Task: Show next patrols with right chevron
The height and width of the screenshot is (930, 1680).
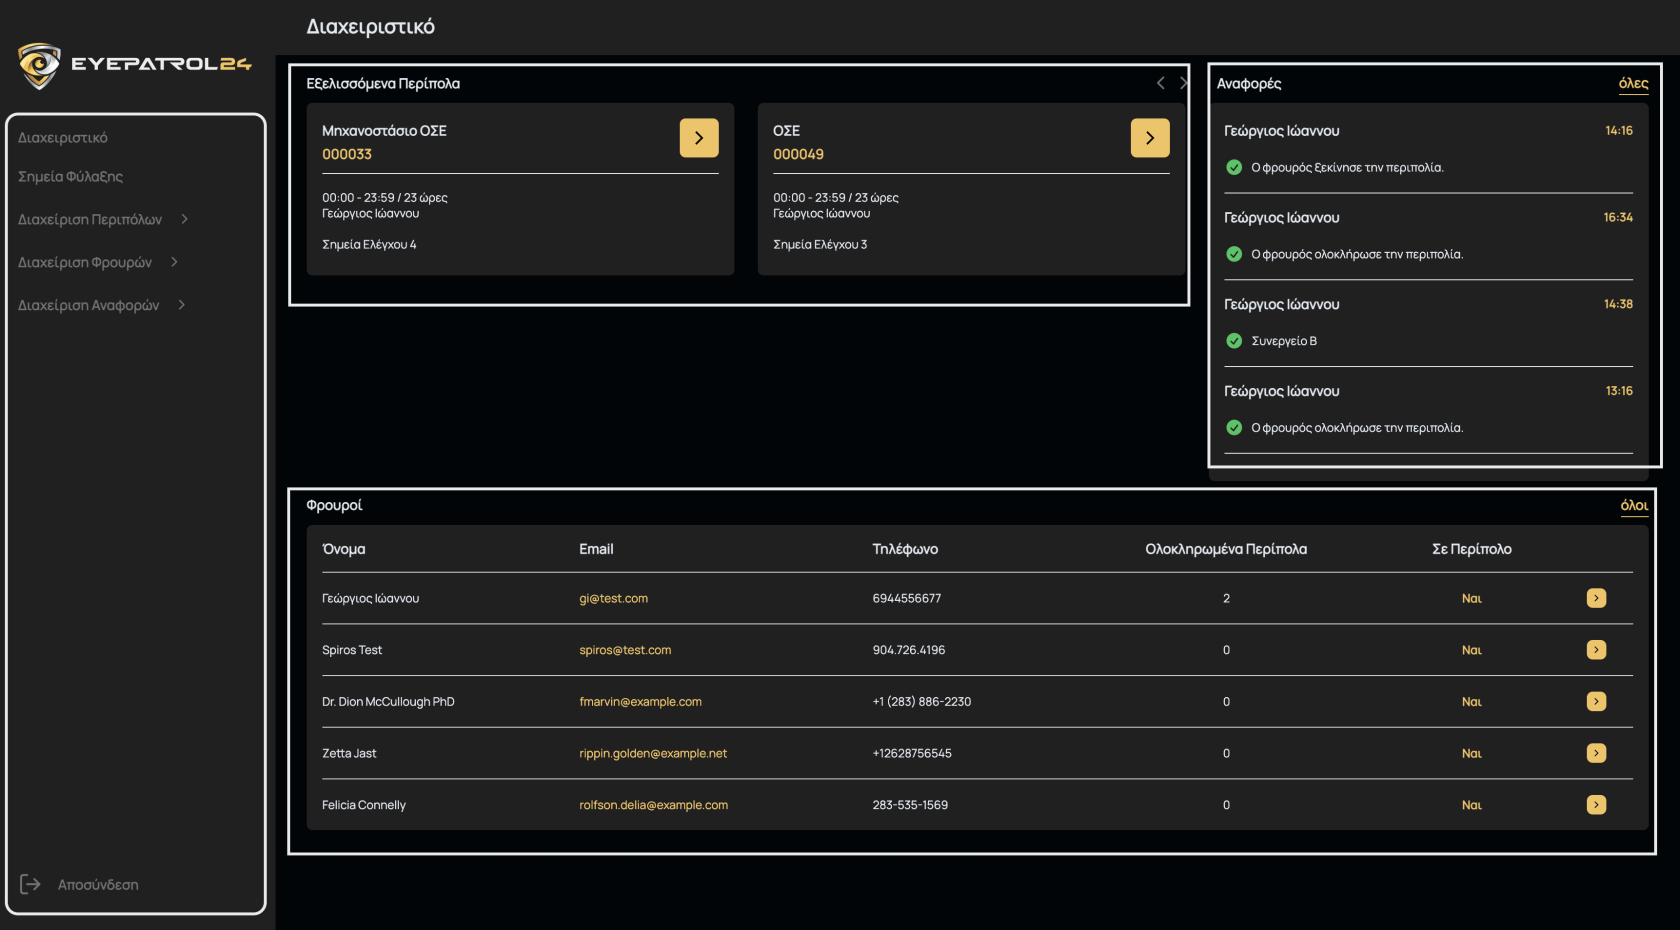Action: (x=1183, y=83)
